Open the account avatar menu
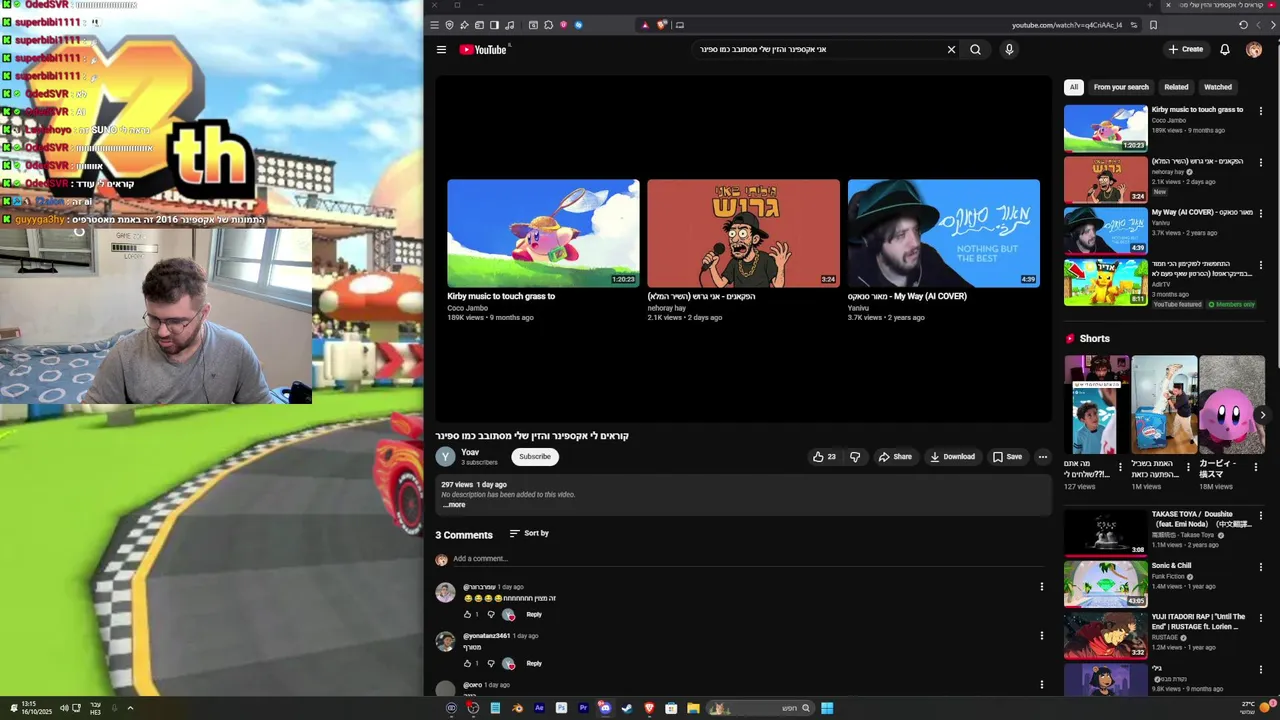Viewport: 1280px width, 720px height. click(x=1254, y=49)
